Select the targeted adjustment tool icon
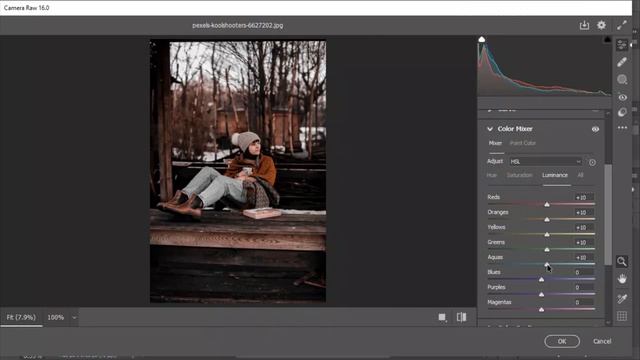640x360 pixels. click(592, 162)
